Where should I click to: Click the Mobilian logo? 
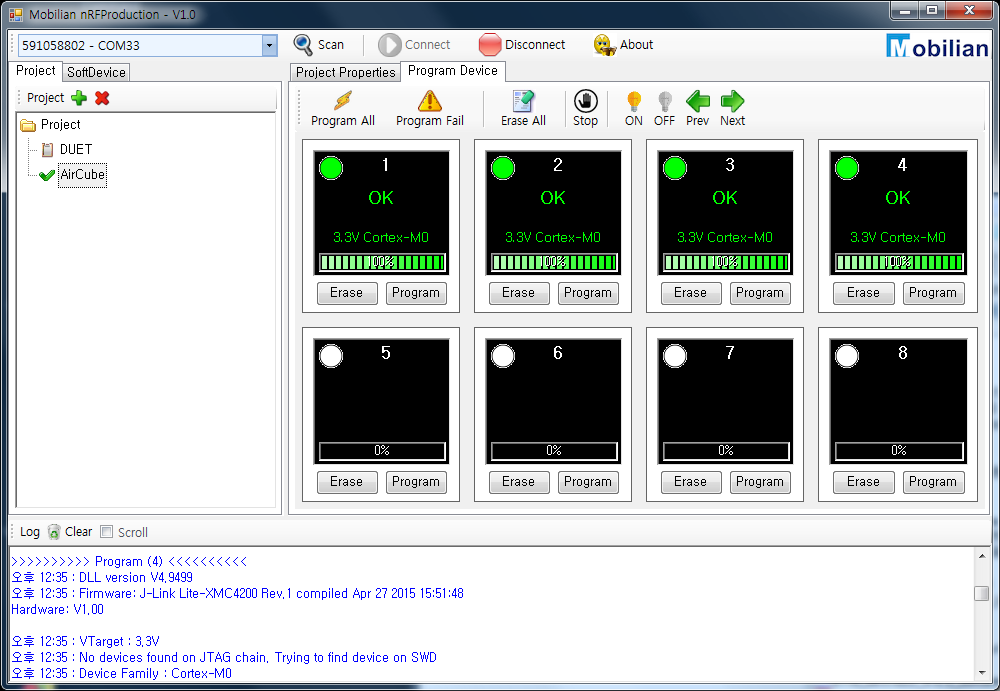coord(937,46)
